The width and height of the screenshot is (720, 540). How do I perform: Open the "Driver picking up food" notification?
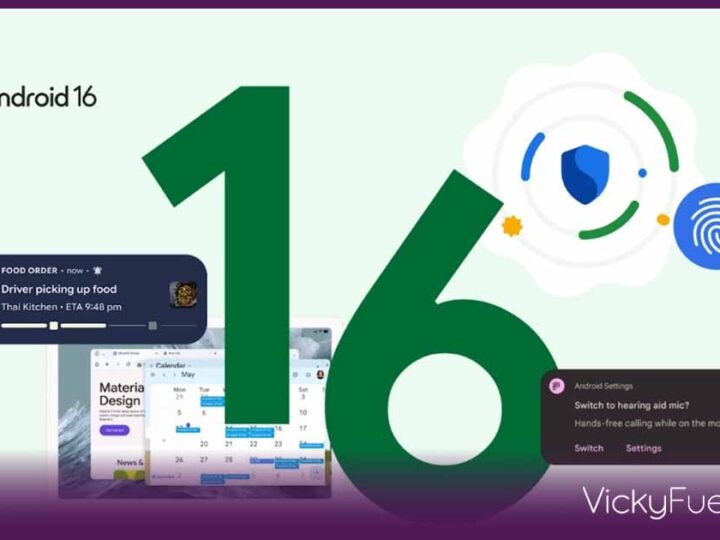click(x=59, y=289)
